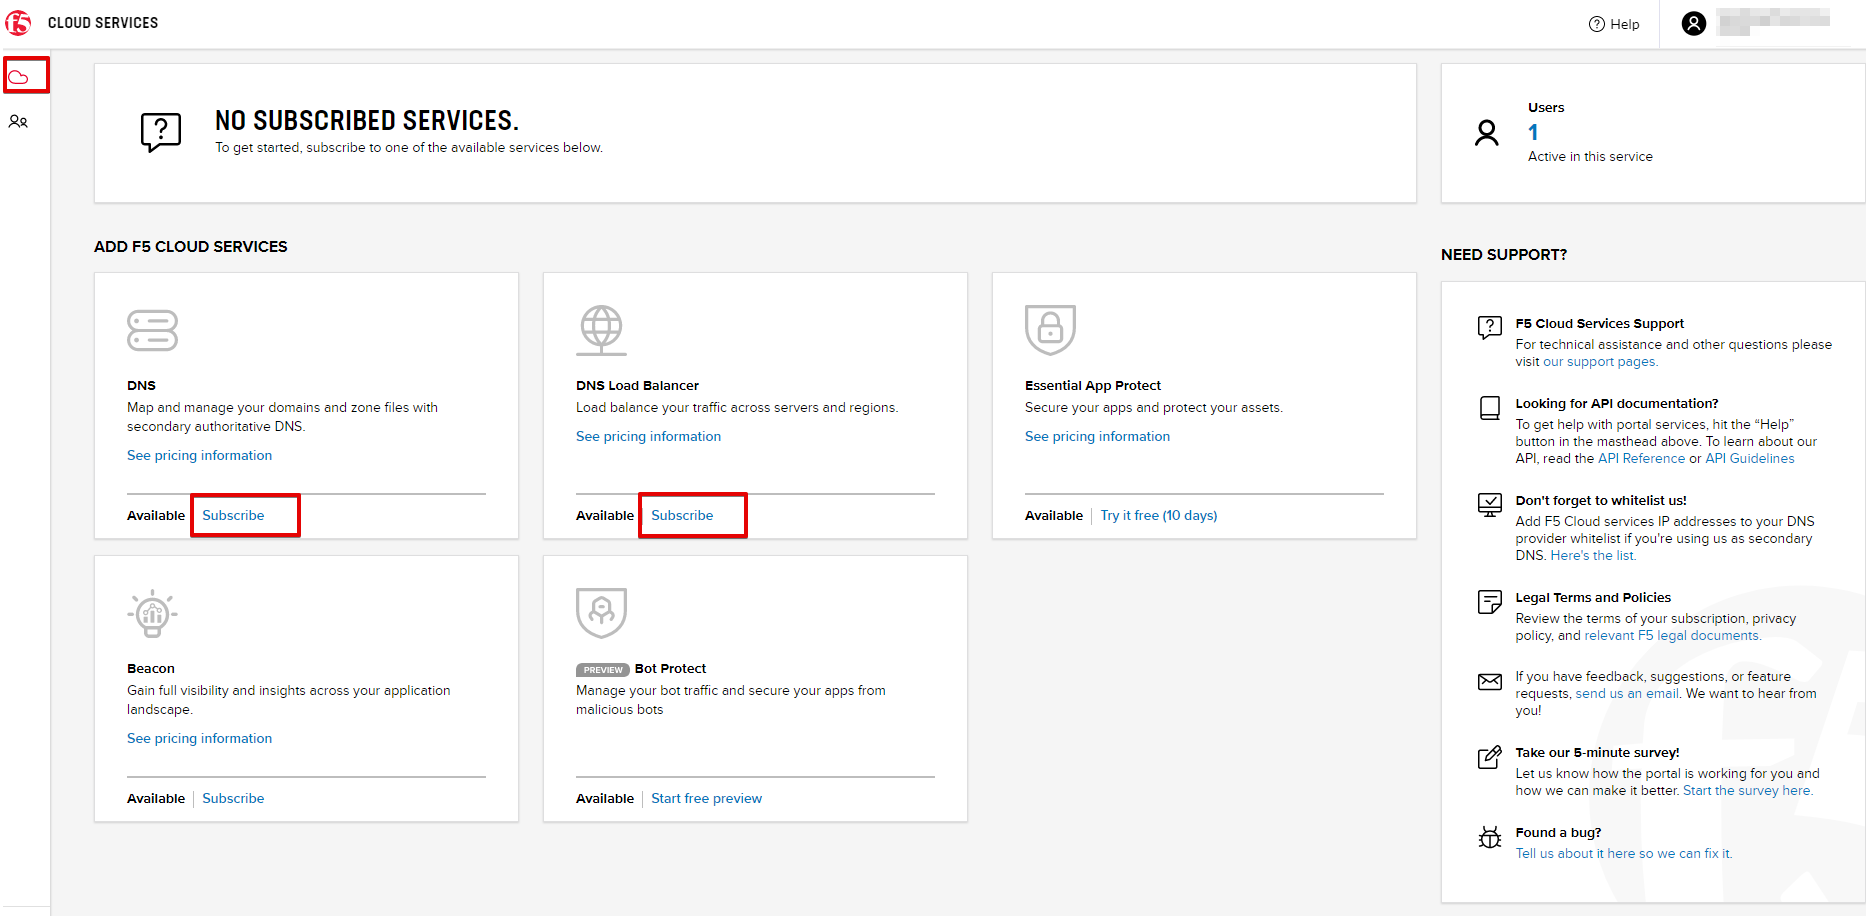Click the question bubble icon beside No Subscribed Services
This screenshot has width=1866, height=916.
pyautogui.click(x=161, y=132)
